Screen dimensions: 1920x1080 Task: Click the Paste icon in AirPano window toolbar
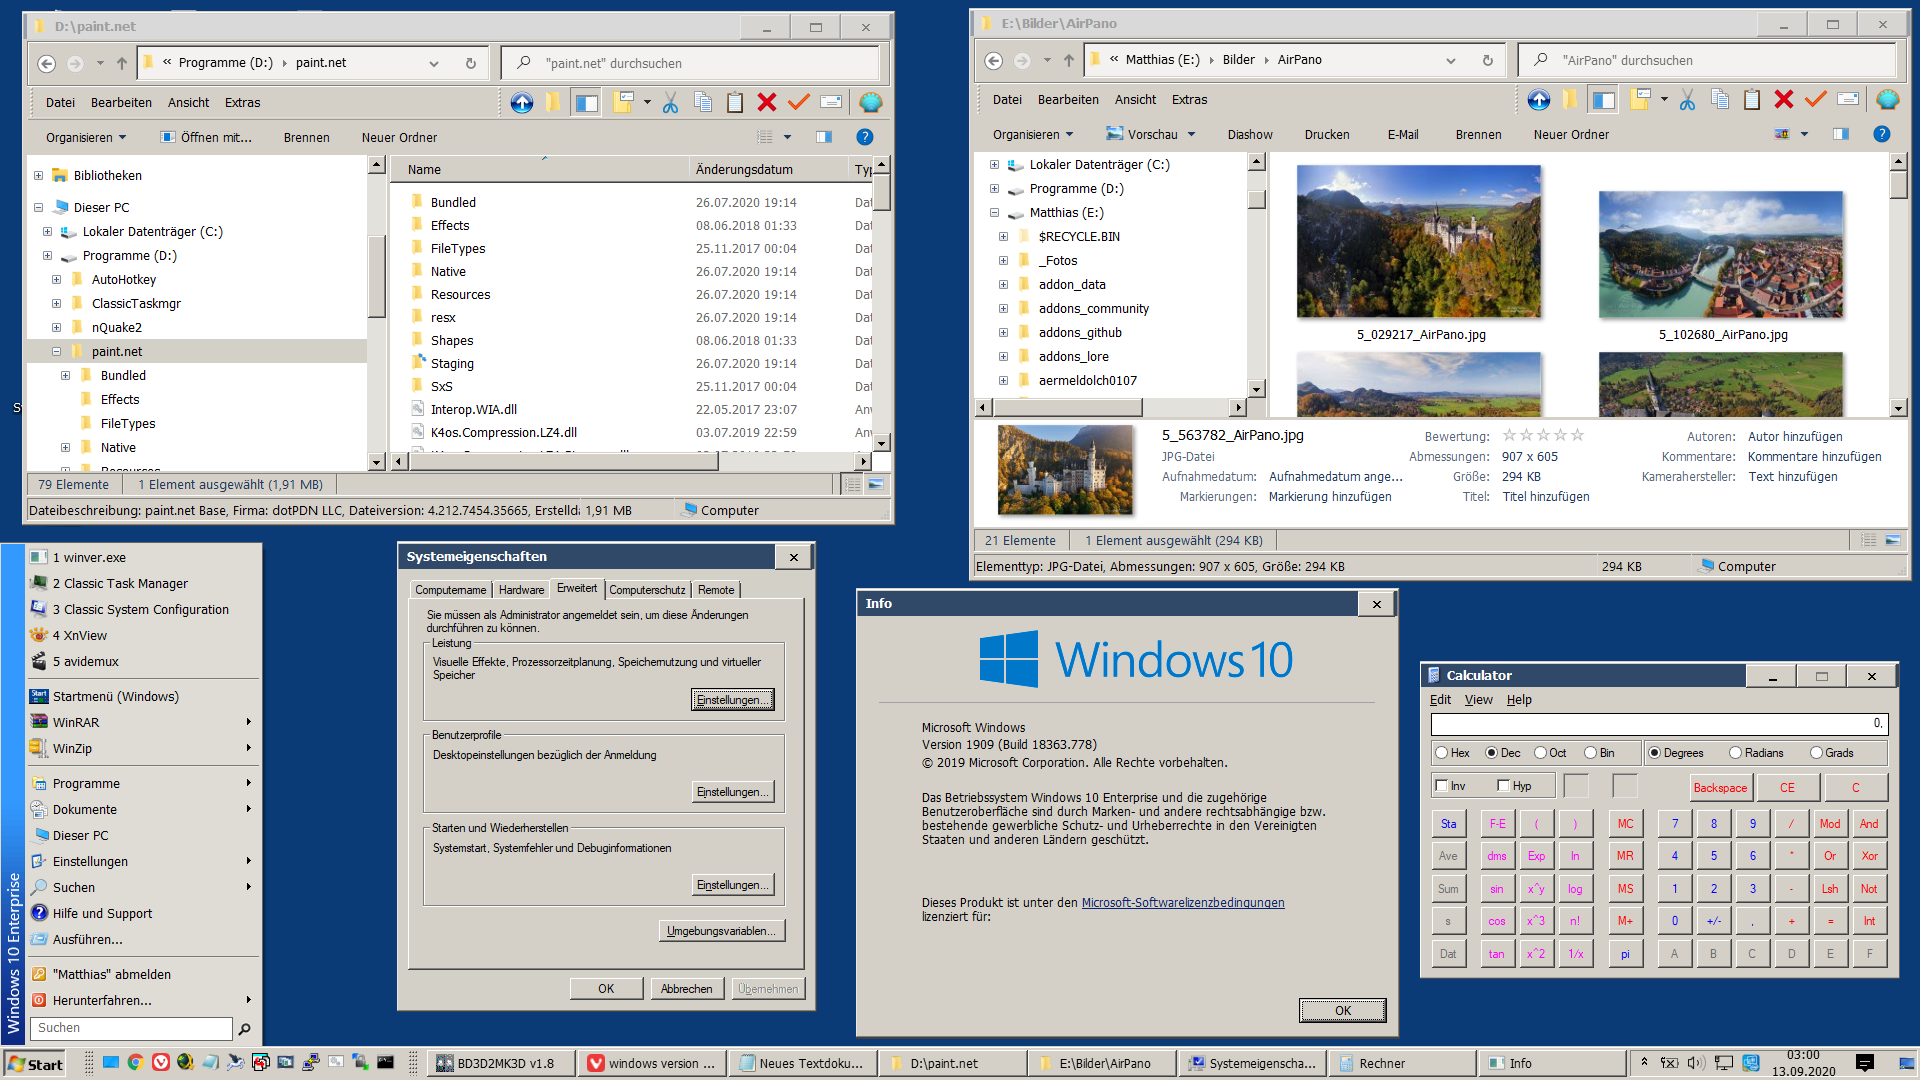point(1752,99)
